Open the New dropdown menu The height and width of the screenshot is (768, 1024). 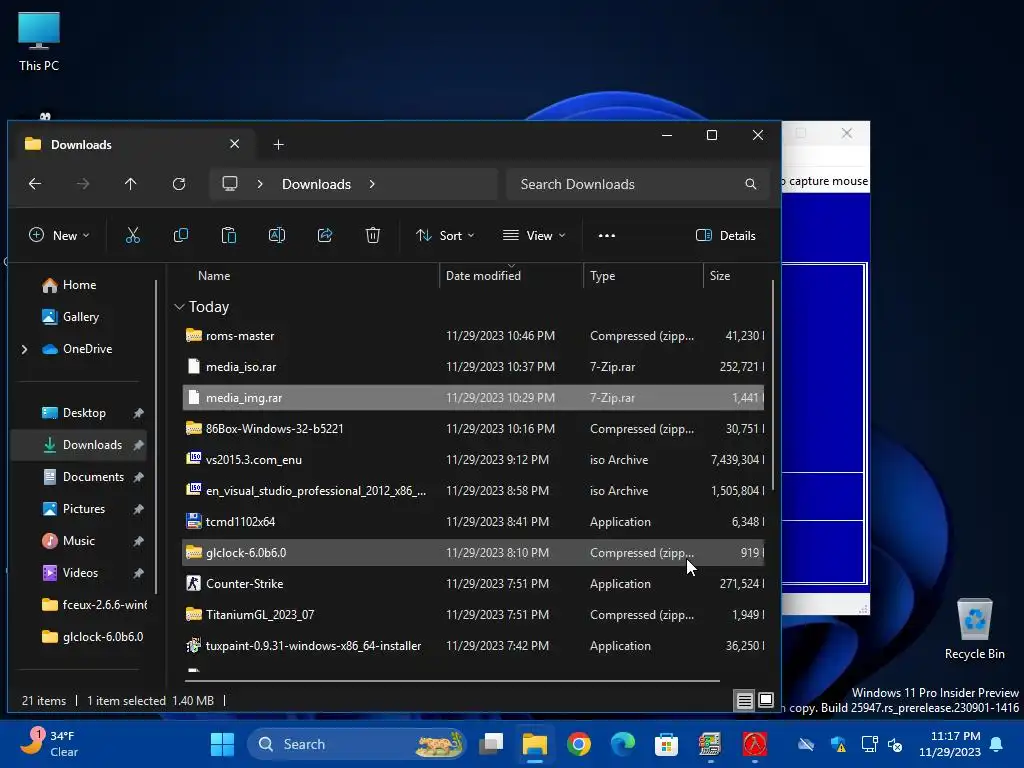[x=59, y=236]
